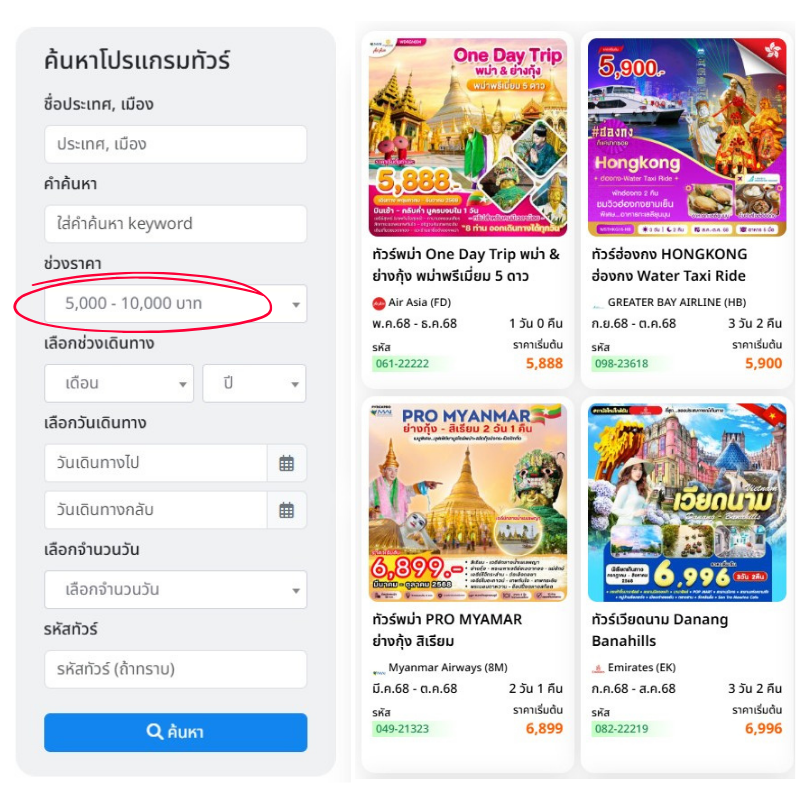Click the Myanmar Airways logo icon
Viewport: 800px width, 800px height.
tap(378, 668)
